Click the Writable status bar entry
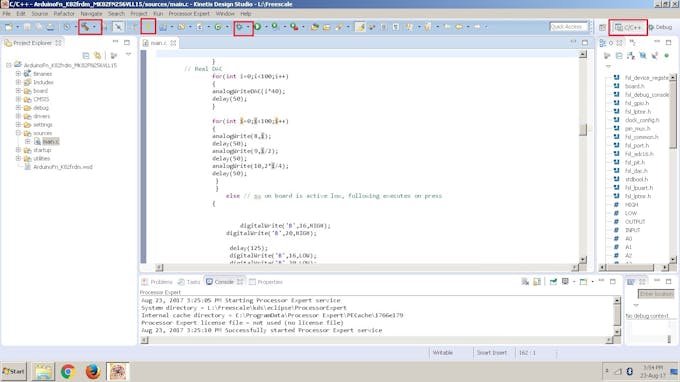The image size is (680, 382). click(443, 353)
